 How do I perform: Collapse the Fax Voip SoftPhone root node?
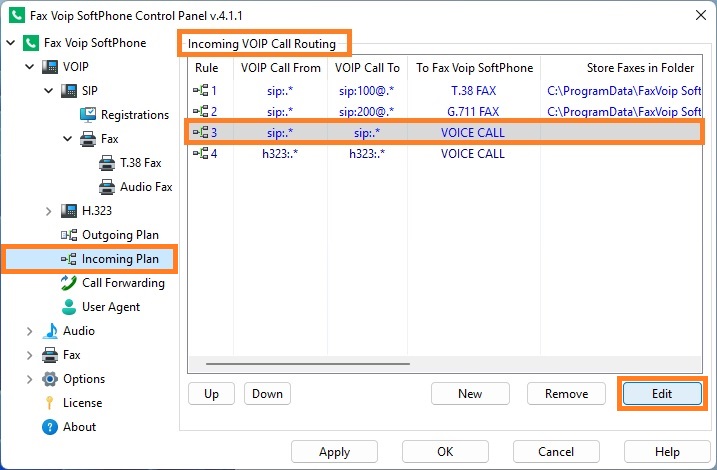click(x=11, y=43)
